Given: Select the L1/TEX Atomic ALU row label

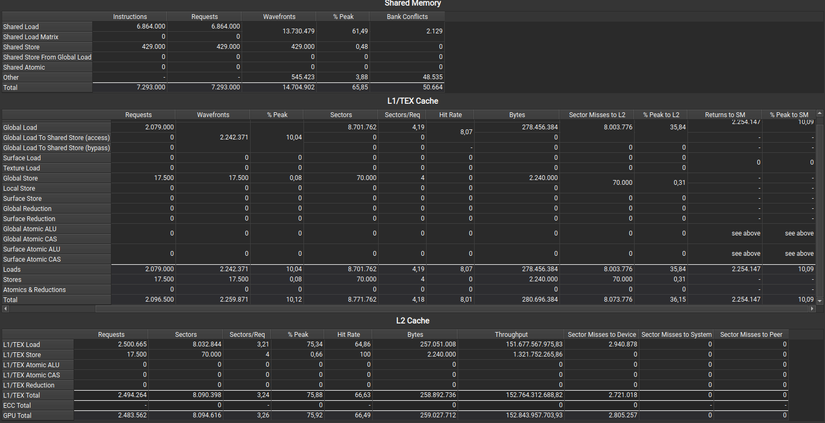Looking at the screenshot, I should pos(38,365).
